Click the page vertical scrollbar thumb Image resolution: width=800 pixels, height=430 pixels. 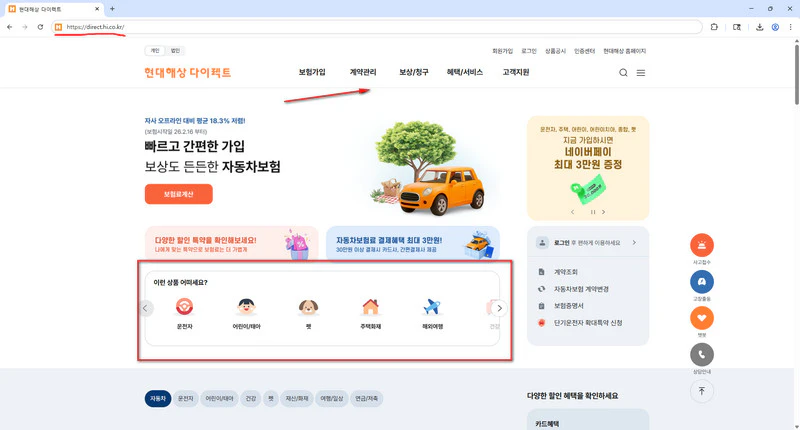click(796, 74)
